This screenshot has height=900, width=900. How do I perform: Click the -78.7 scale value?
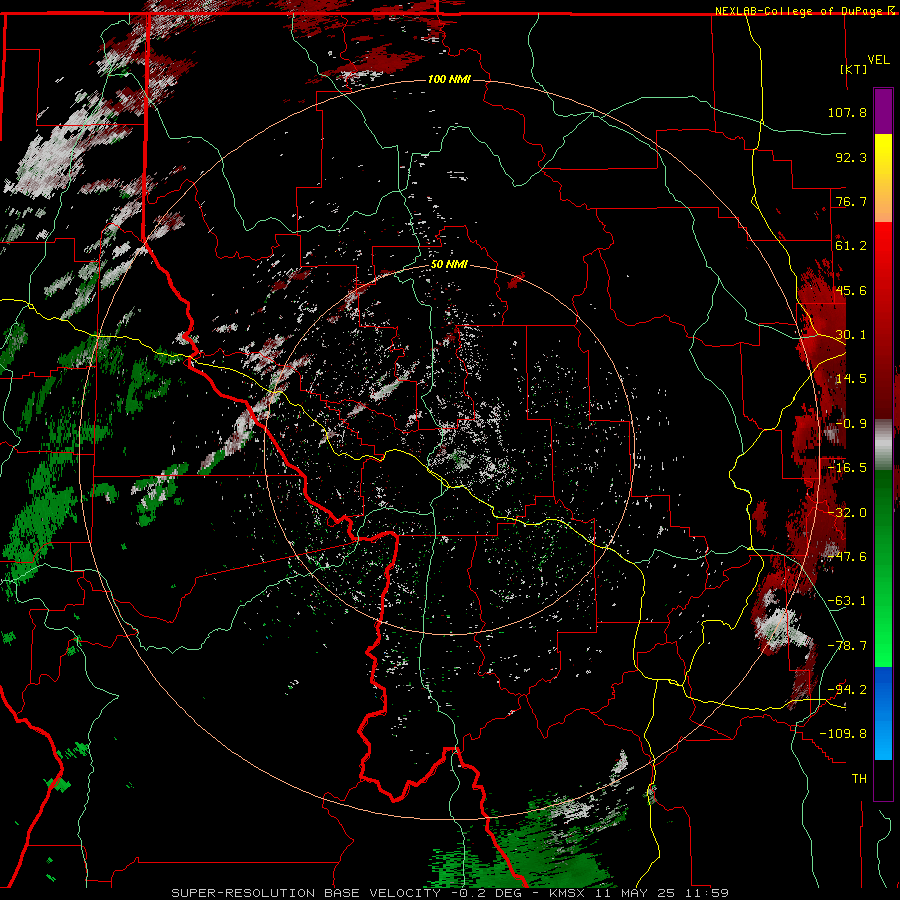point(847,646)
